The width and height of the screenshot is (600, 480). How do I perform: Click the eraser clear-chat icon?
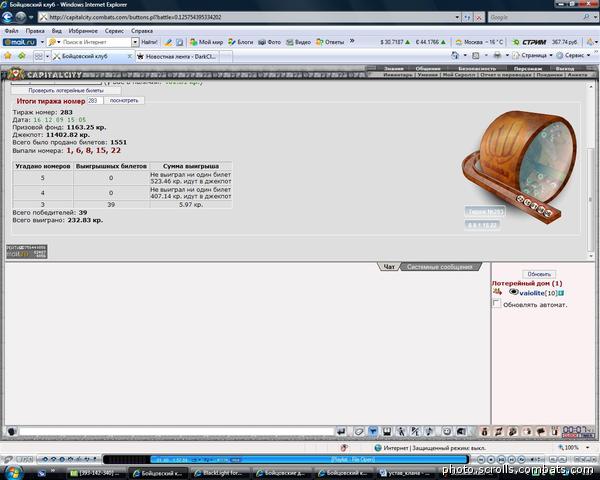359,432
